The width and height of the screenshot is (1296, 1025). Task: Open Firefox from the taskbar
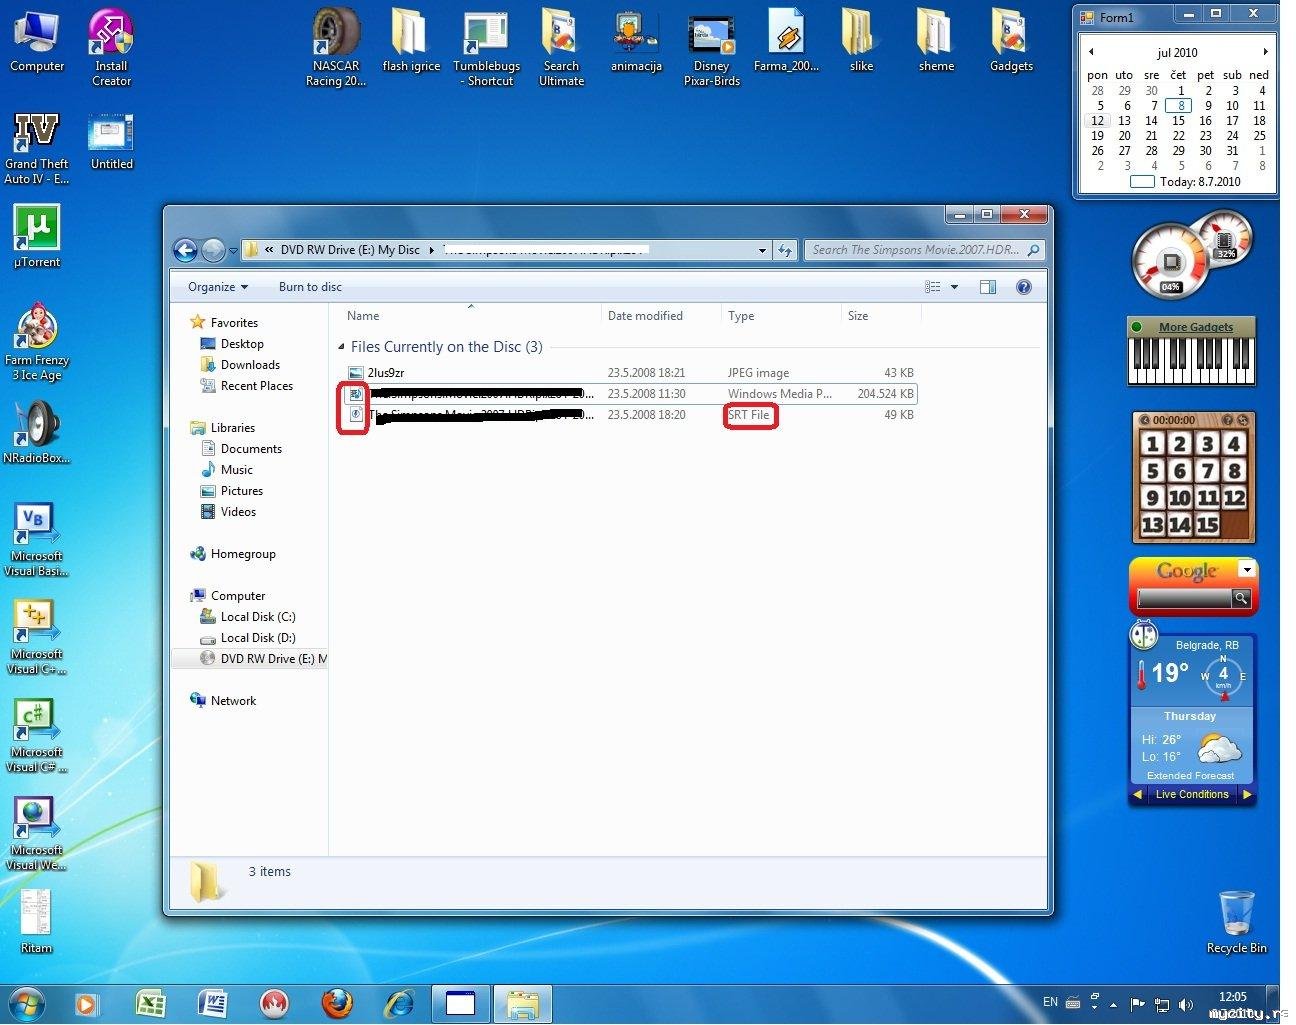(x=337, y=1003)
